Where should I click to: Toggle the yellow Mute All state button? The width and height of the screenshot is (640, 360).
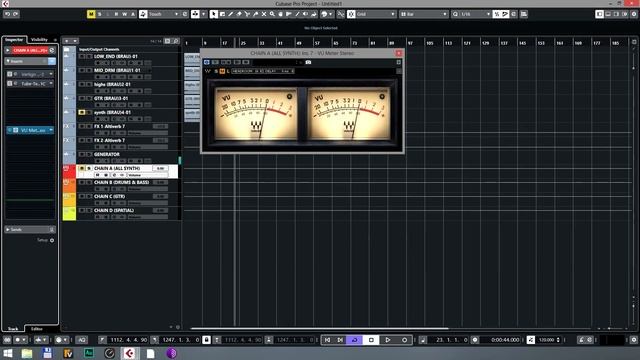pyautogui.click(x=91, y=14)
